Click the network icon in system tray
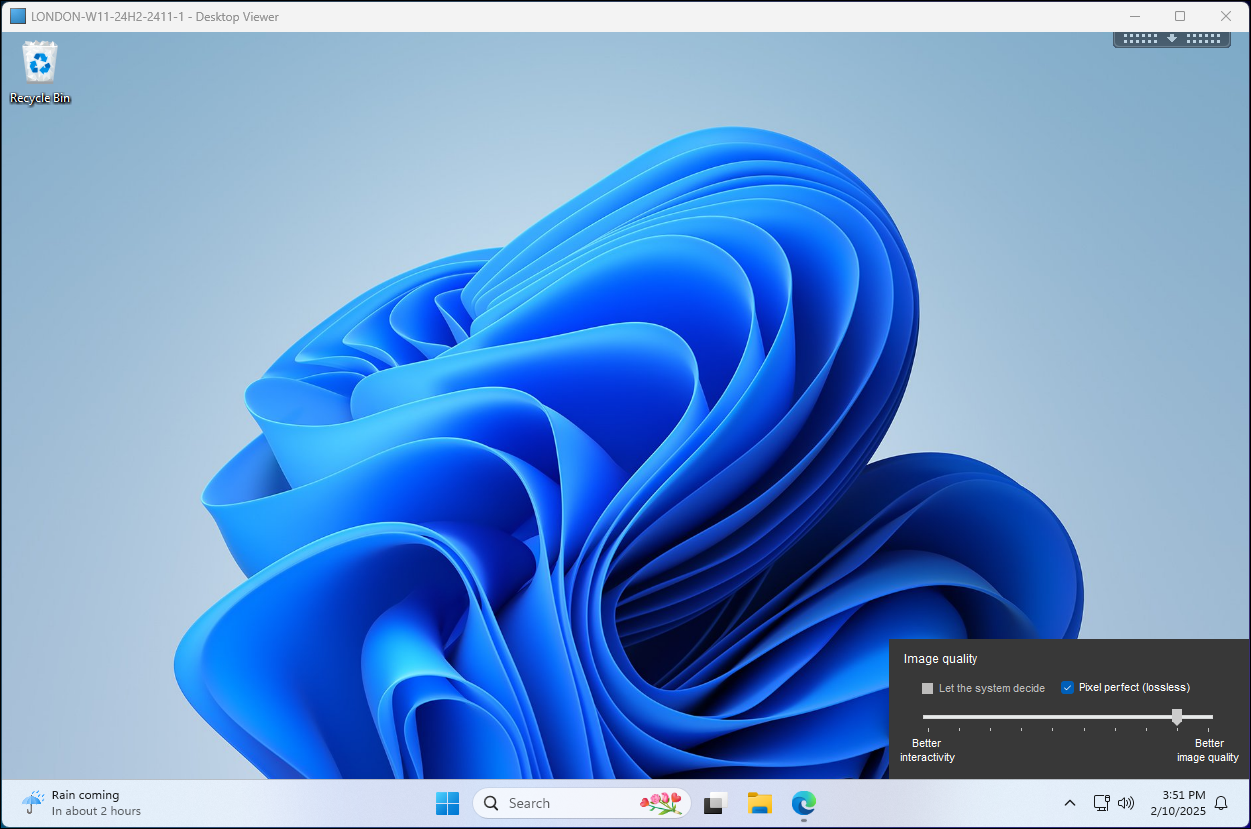Image resolution: width=1251 pixels, height=829 pixels. tap(1101, 803)
